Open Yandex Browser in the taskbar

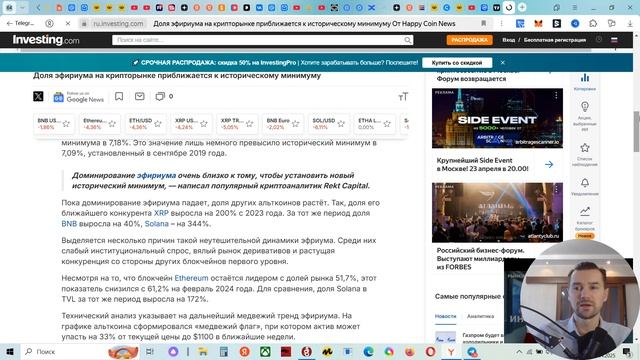(x=451, y=351)
